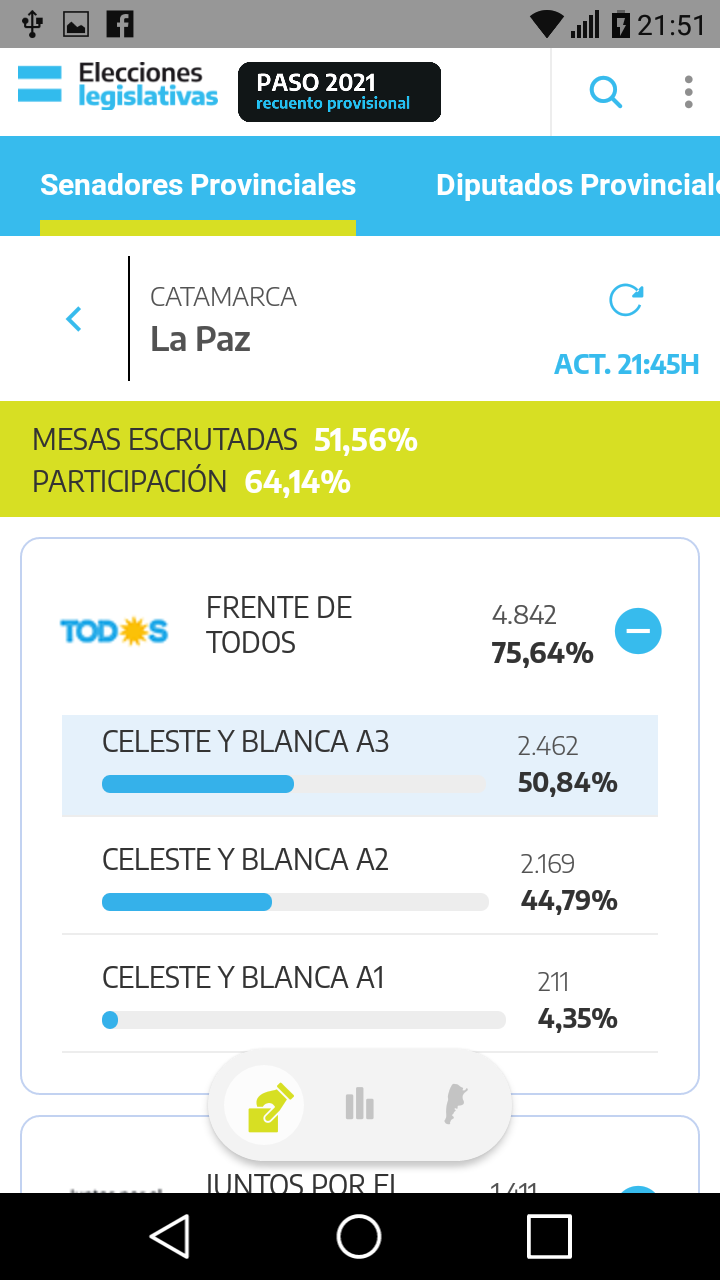Tap the PASO 2021 recuento provisional button
The width and height of the screenshot is (720, 1280).
pos(339,92)
